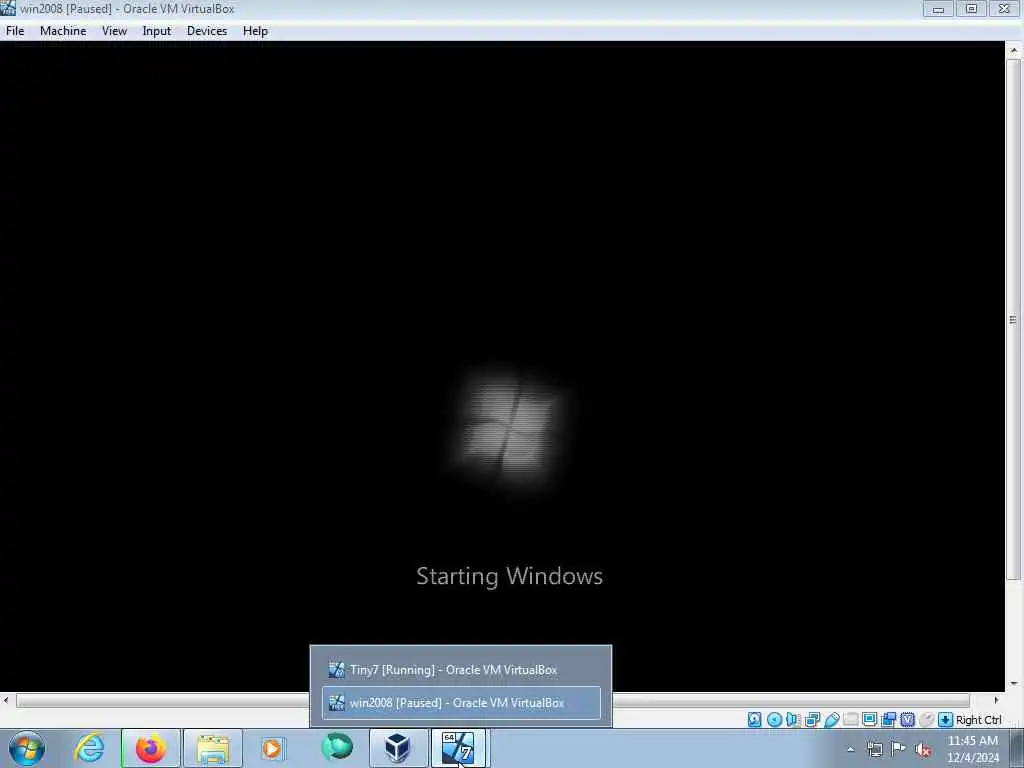Open Windows Explorer from taskbar
Screen dimensions: 1024x768
[x=213, y=748]
